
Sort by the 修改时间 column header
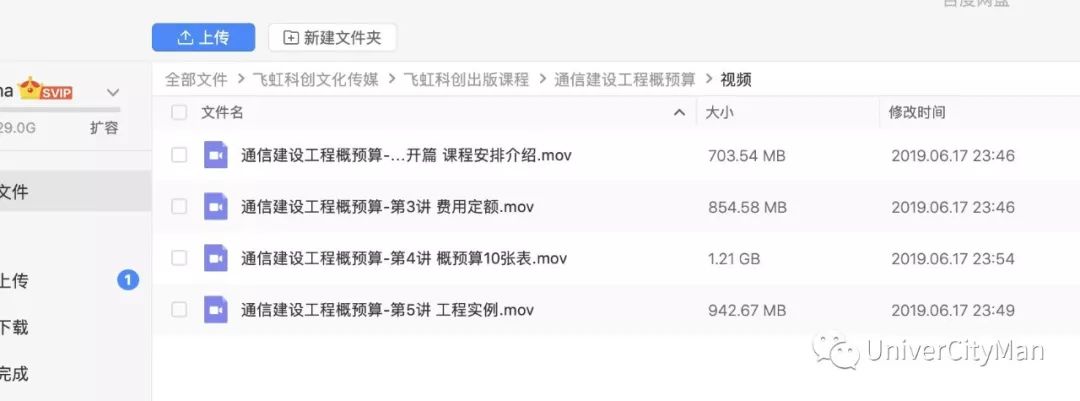click(917, 112)
